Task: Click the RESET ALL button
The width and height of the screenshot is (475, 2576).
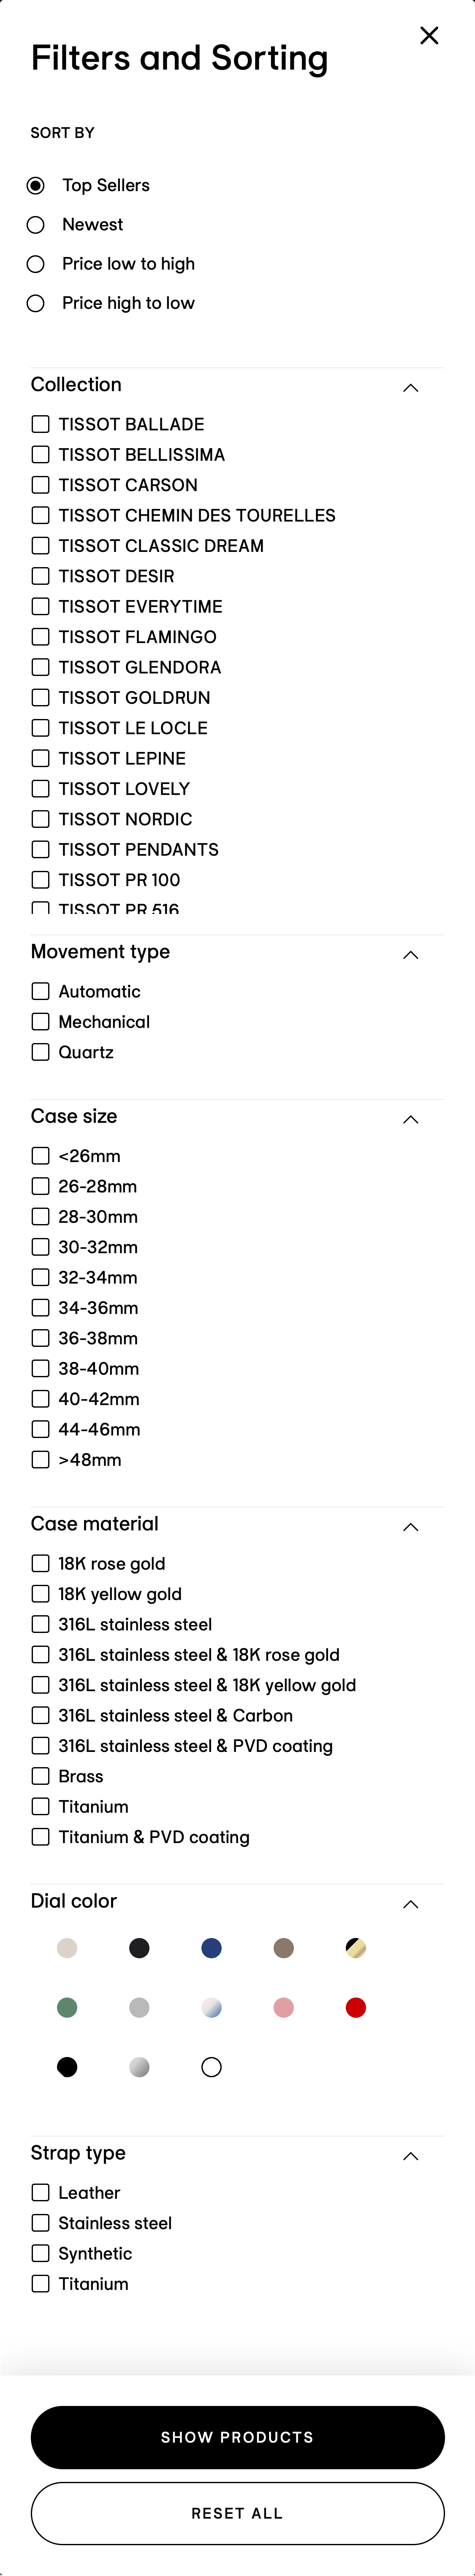Action: coord(237,2513)
